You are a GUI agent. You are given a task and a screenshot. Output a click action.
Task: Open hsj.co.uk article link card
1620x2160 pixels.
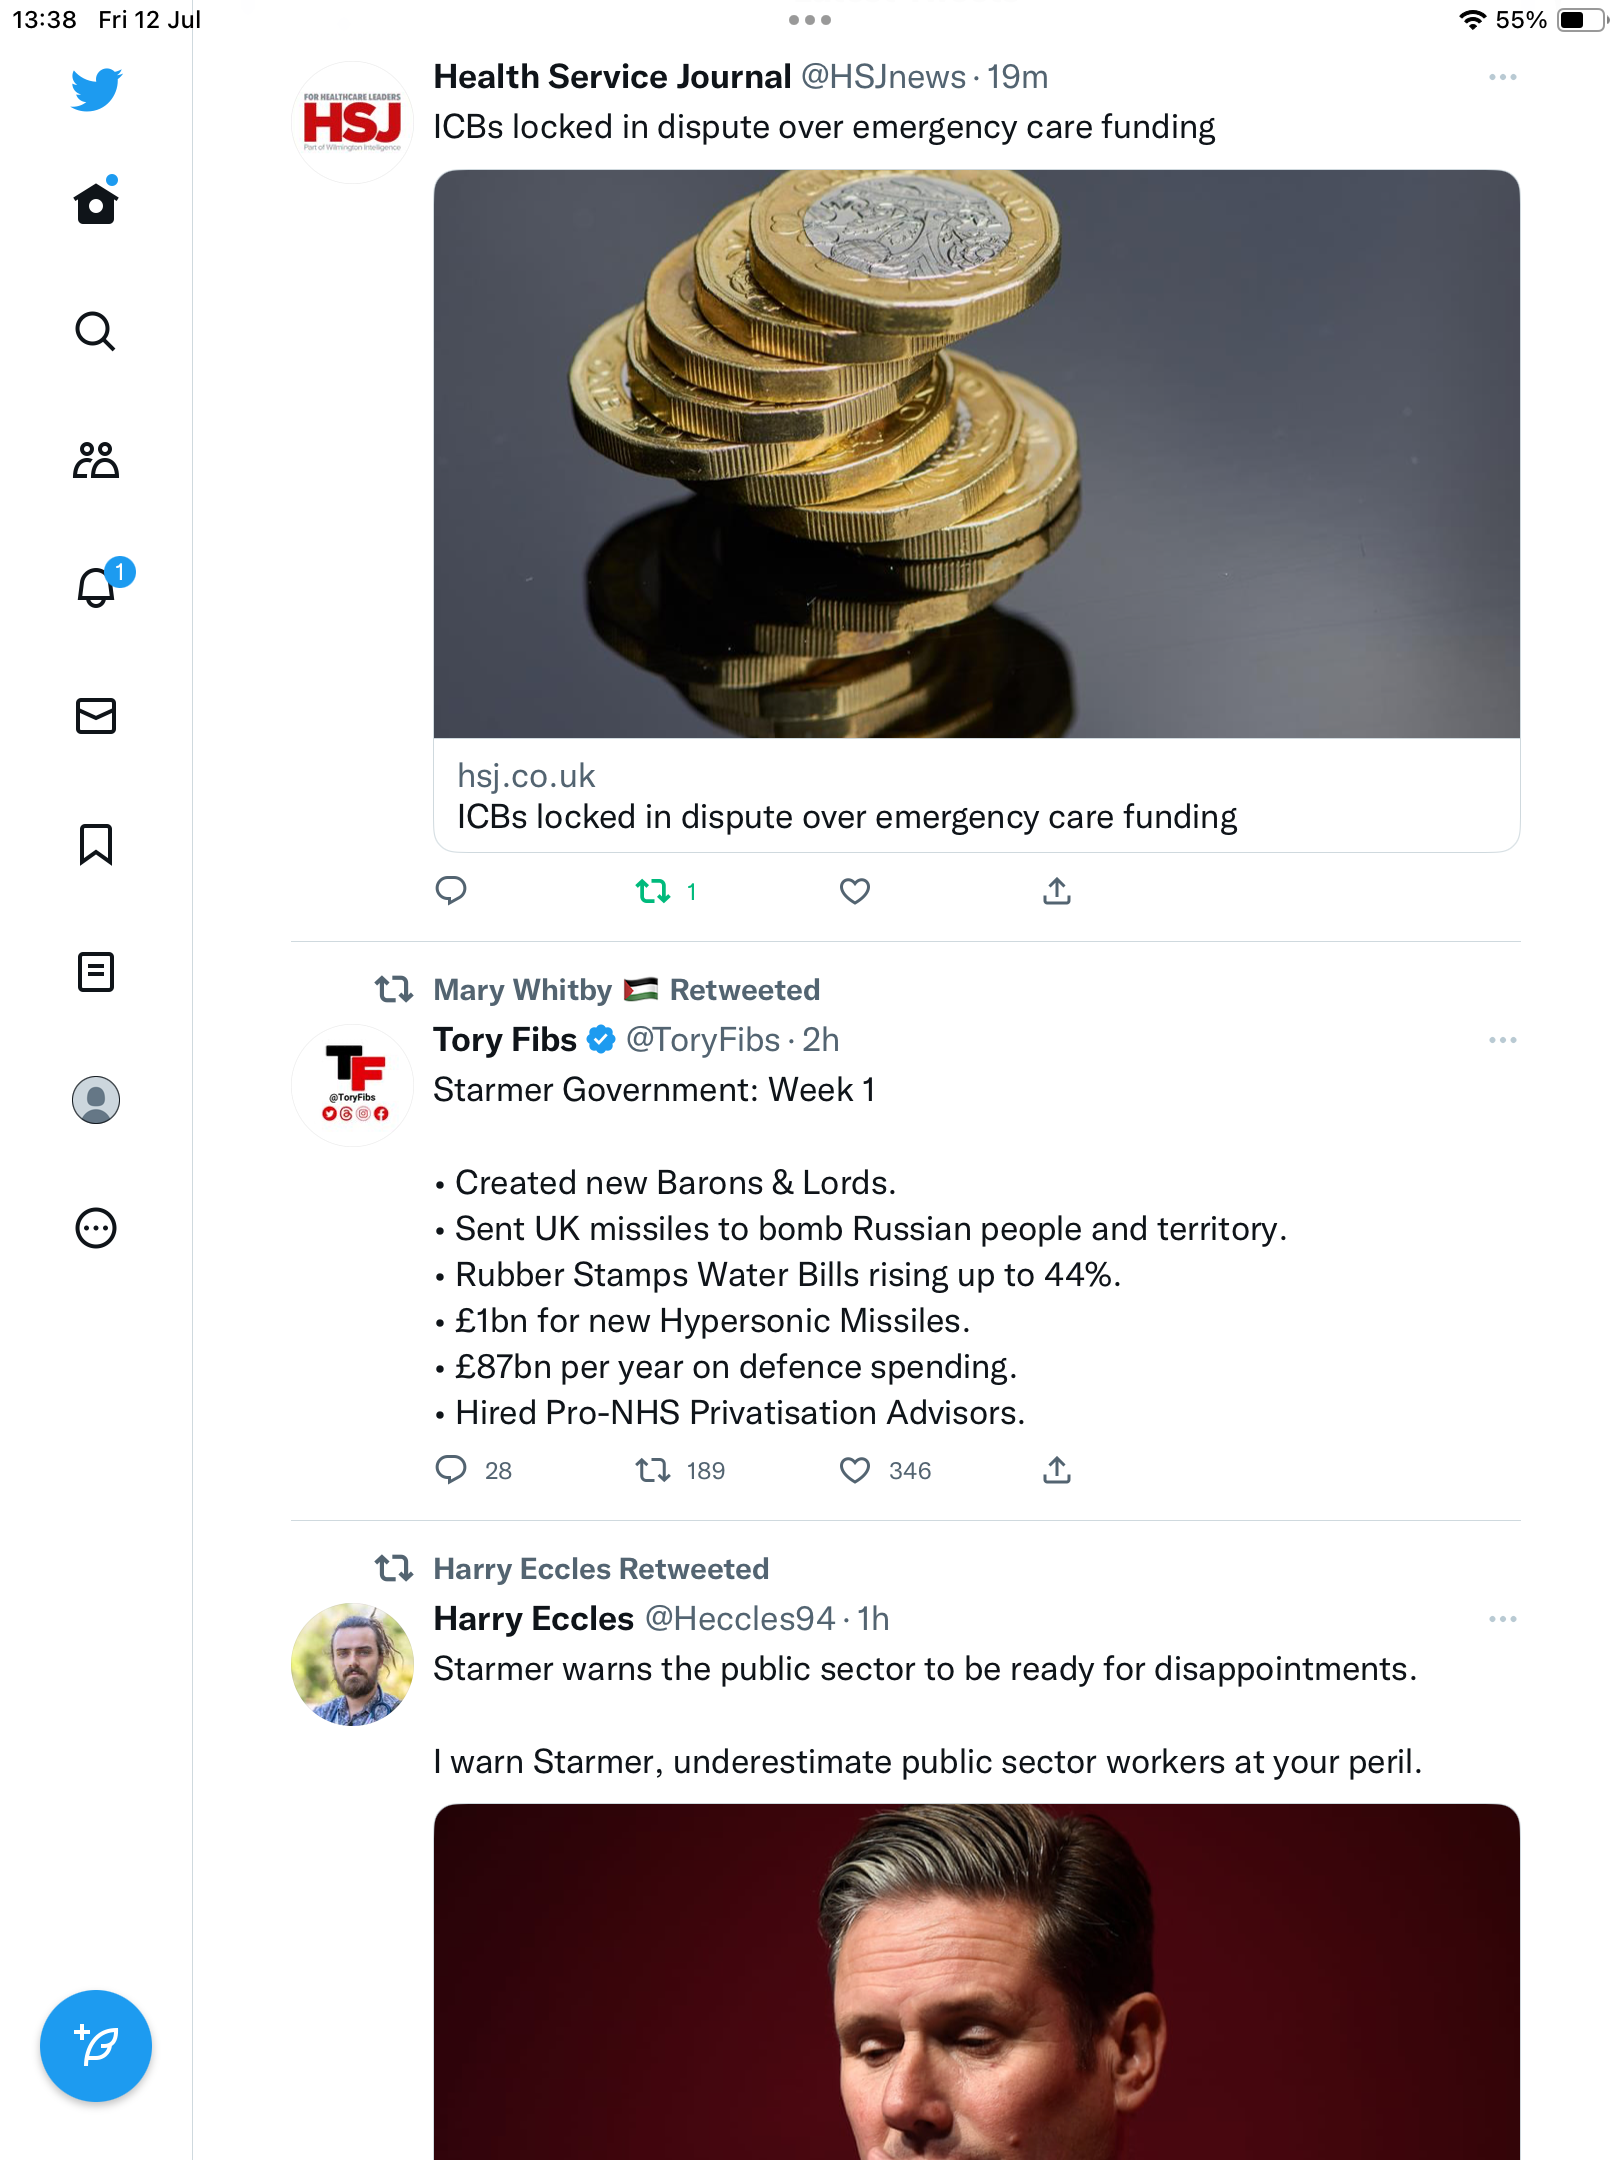(976, 797)
